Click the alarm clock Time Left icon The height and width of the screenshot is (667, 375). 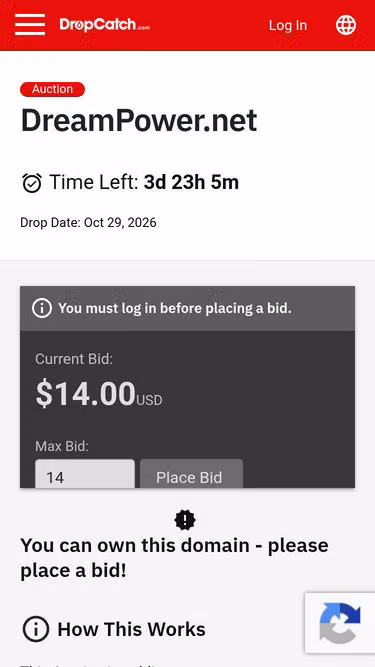[32, 183]
